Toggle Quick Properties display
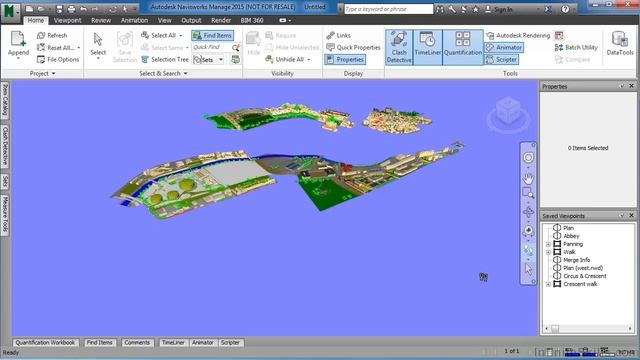 click(353, 47)
